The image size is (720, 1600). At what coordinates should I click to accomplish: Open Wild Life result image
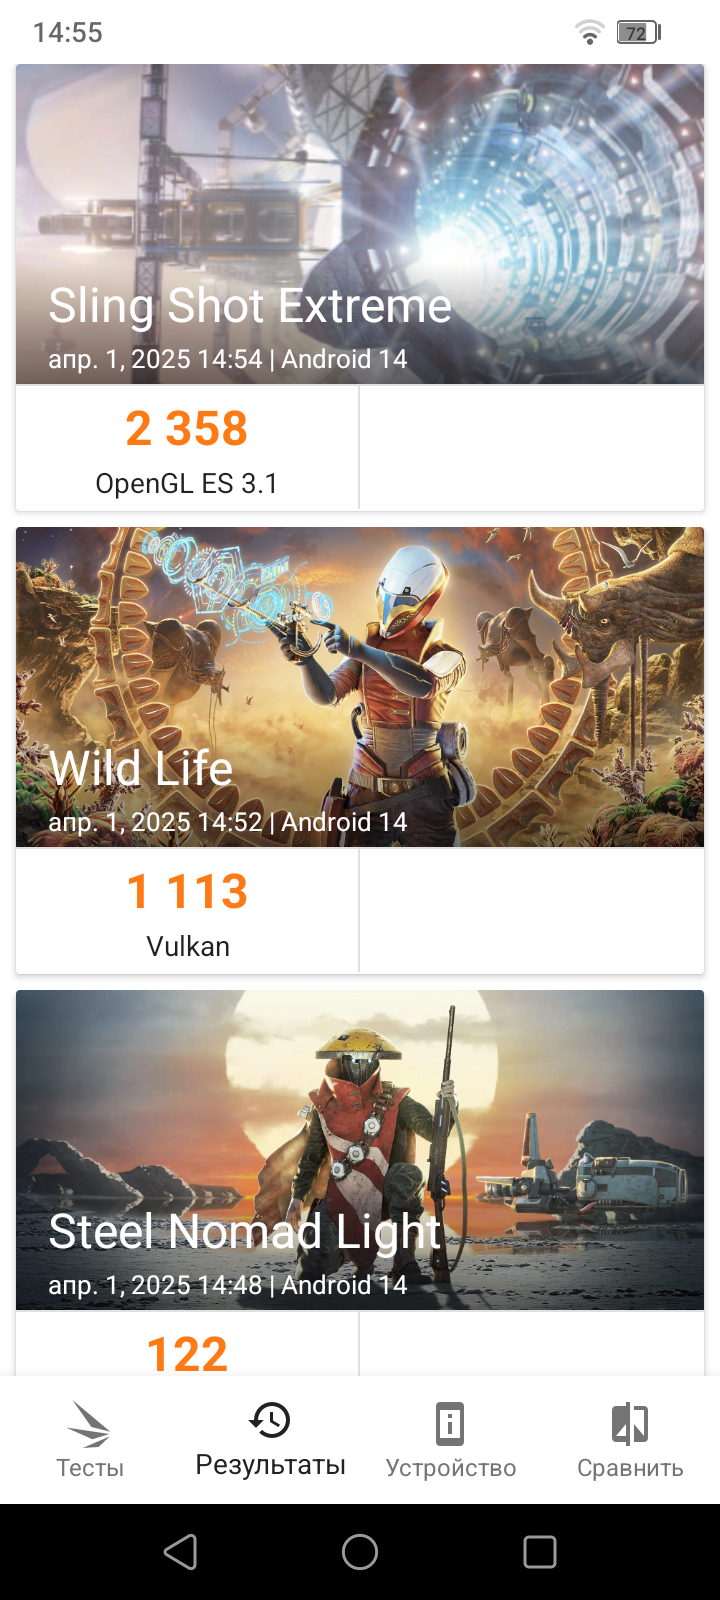(360, 687)
